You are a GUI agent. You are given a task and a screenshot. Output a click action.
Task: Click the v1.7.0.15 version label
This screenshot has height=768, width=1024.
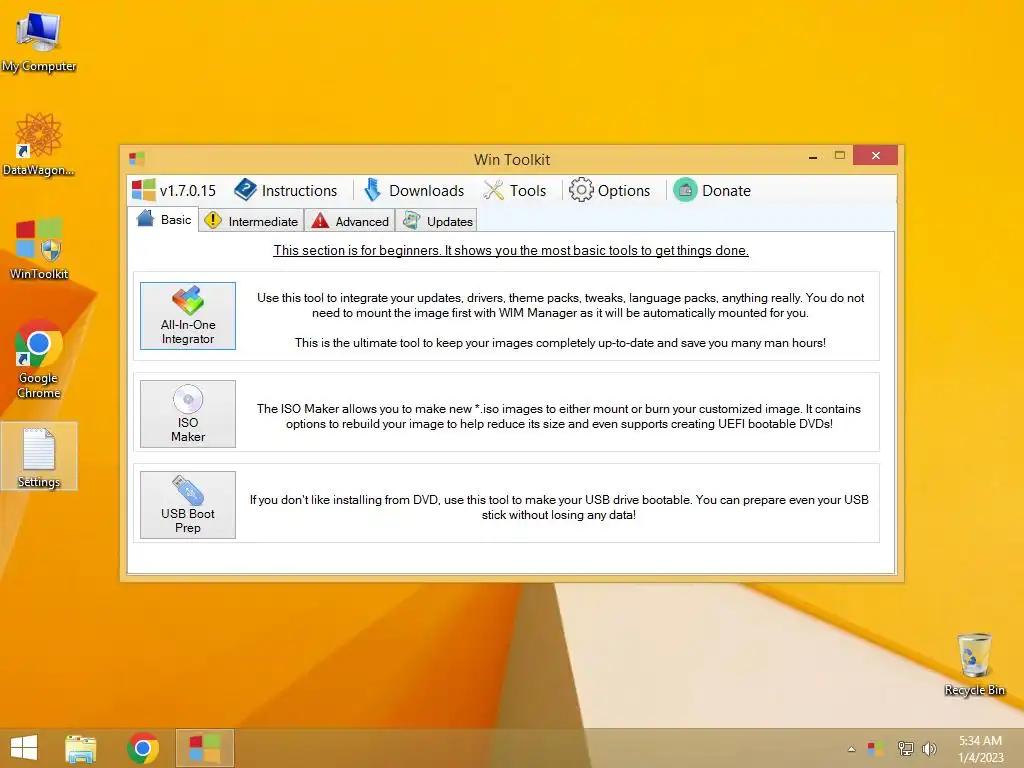tap(174, 191)
